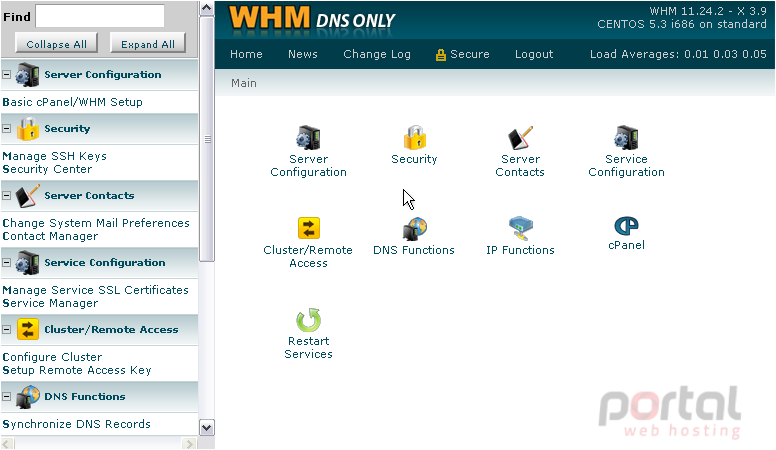
Task: Open the Server Configuration icon in main panel
Action: pos(308,138)
